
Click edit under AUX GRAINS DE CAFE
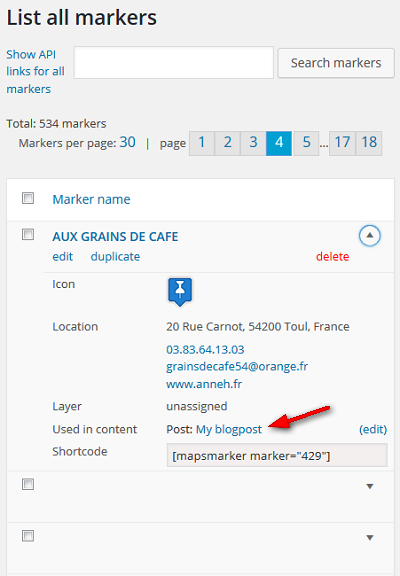[x=63, y=256]
